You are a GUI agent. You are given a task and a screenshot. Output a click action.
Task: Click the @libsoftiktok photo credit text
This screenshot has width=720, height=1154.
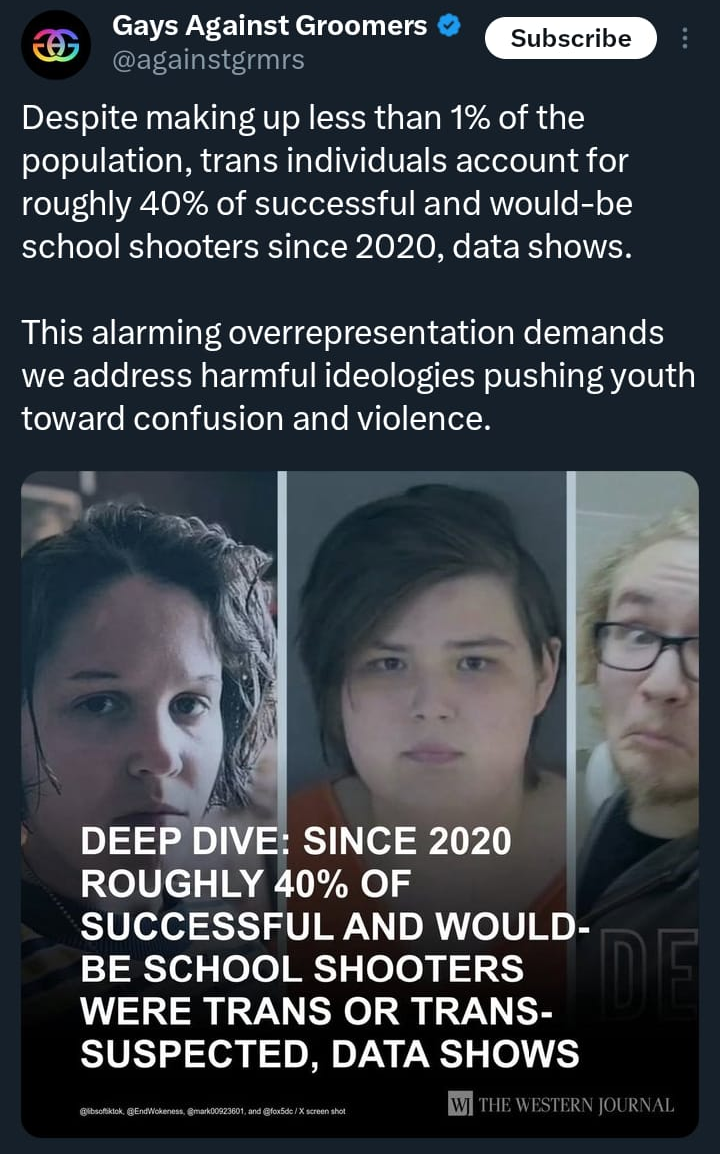coord(102,1111)
